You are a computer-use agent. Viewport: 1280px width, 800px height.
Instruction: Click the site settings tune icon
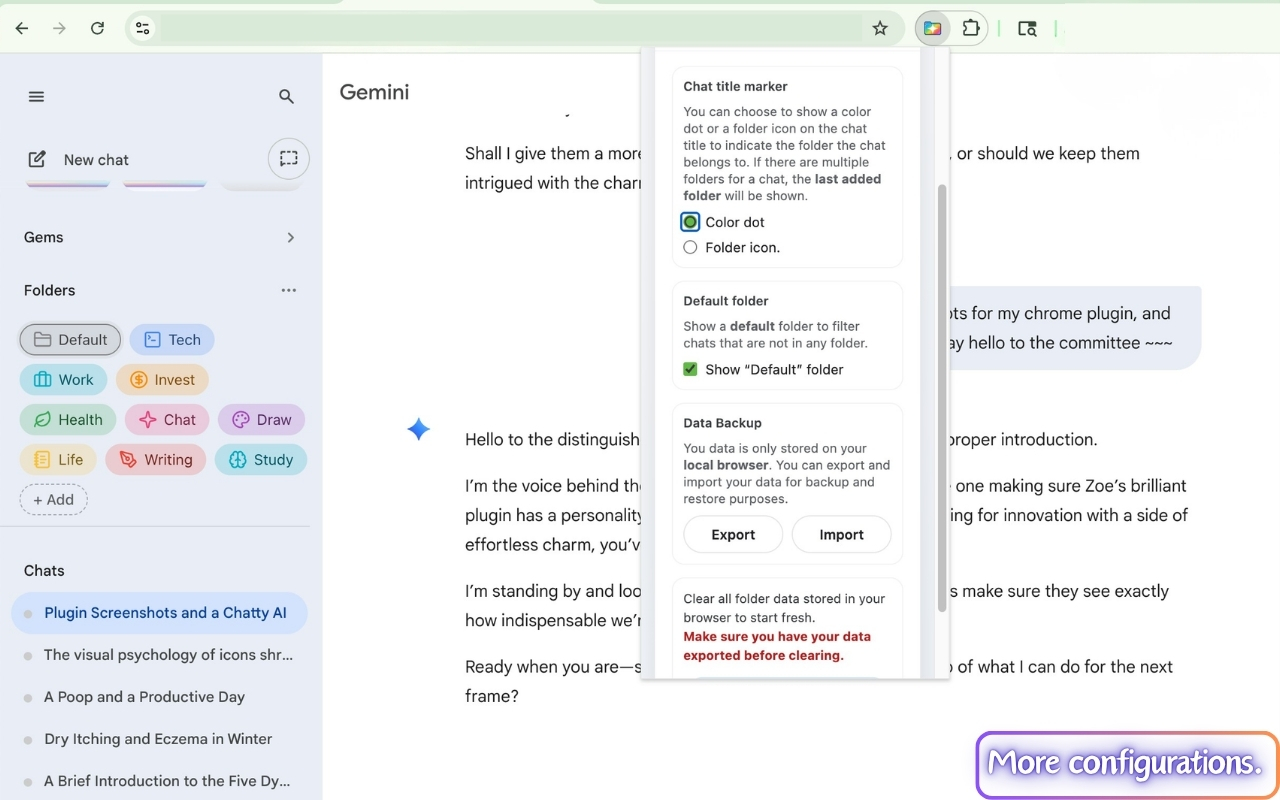pyautogui.click(x=143, y=28)
